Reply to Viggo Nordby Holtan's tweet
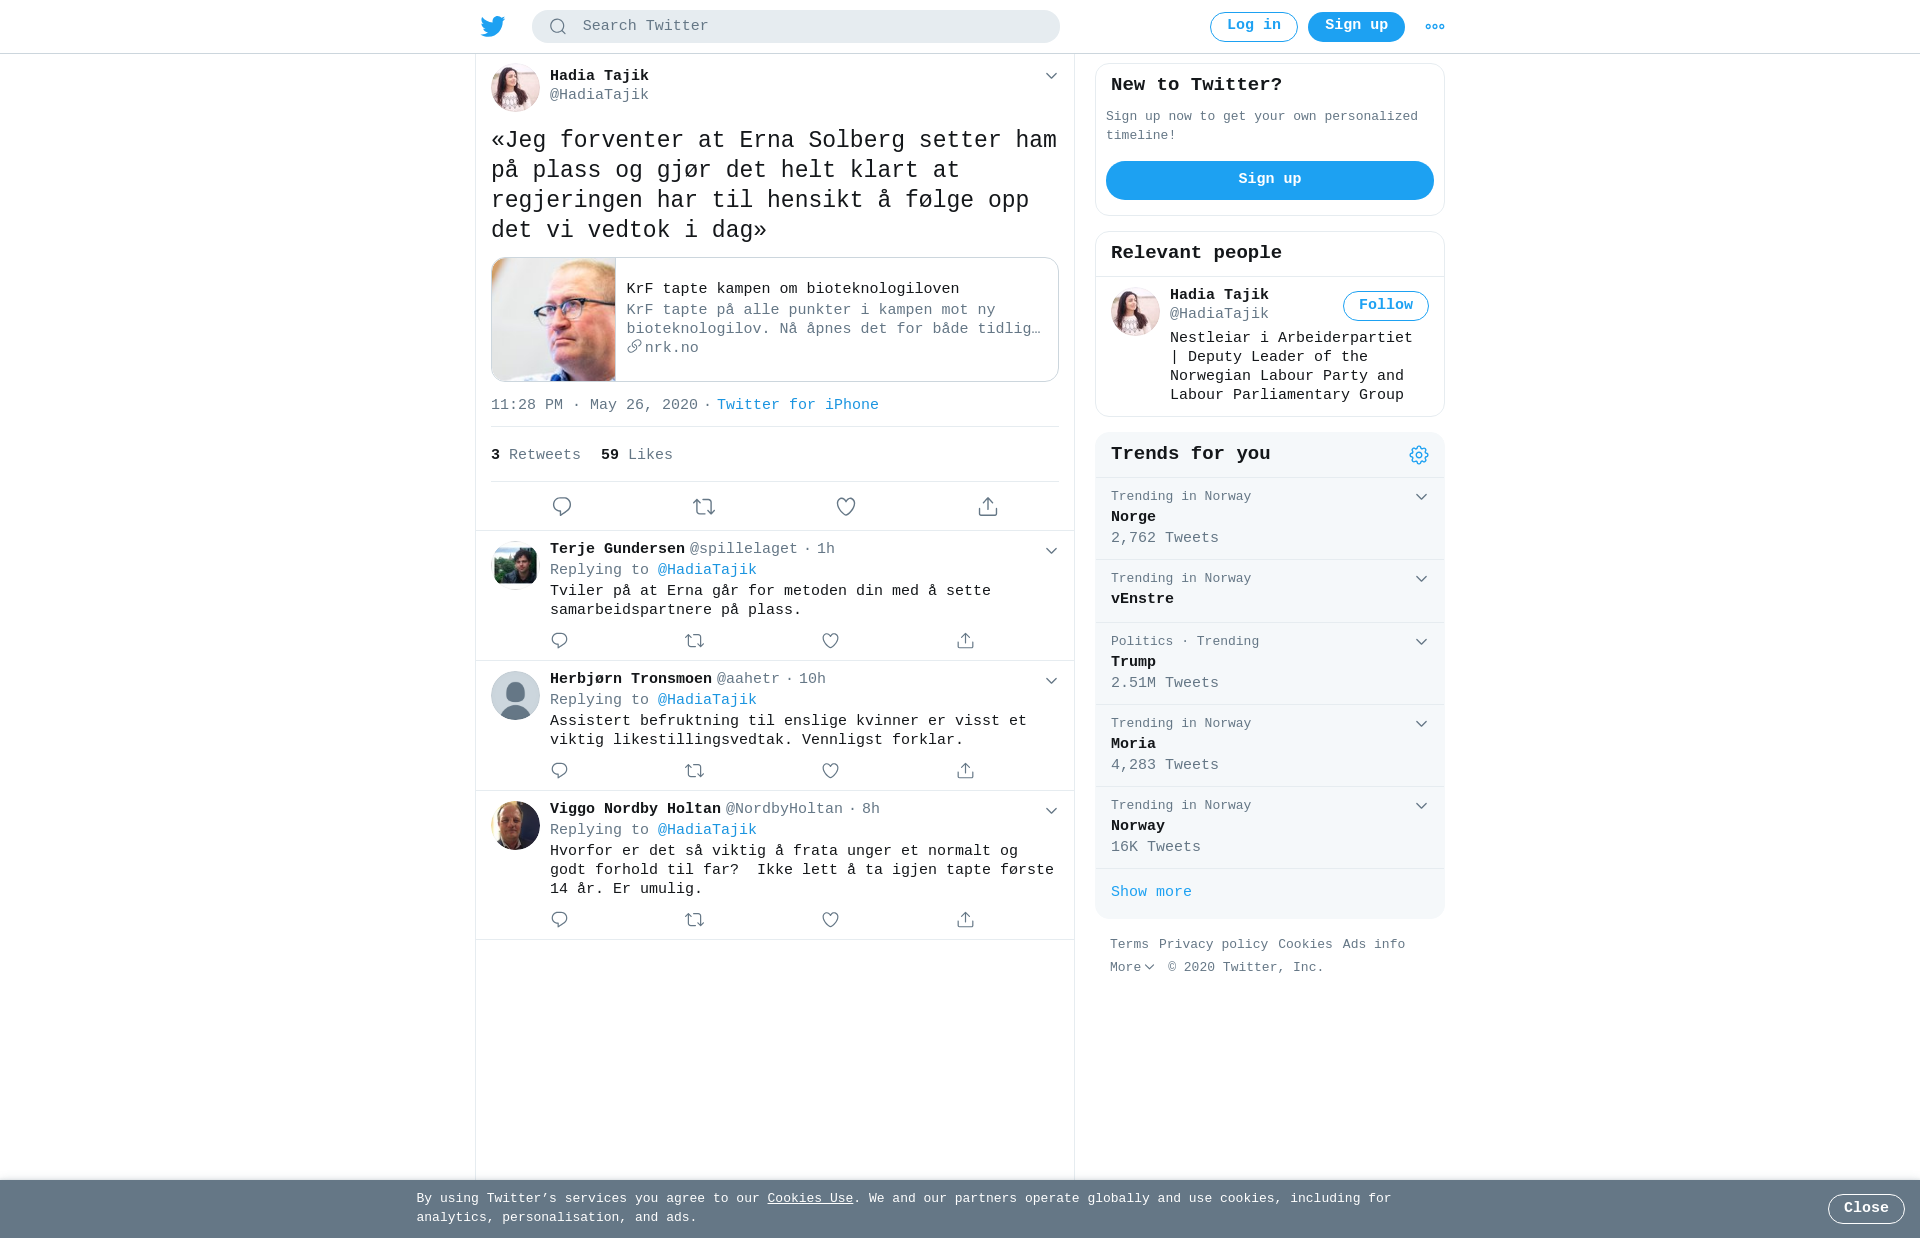This screenshot has width=1920, height=1238. (559, 920)
